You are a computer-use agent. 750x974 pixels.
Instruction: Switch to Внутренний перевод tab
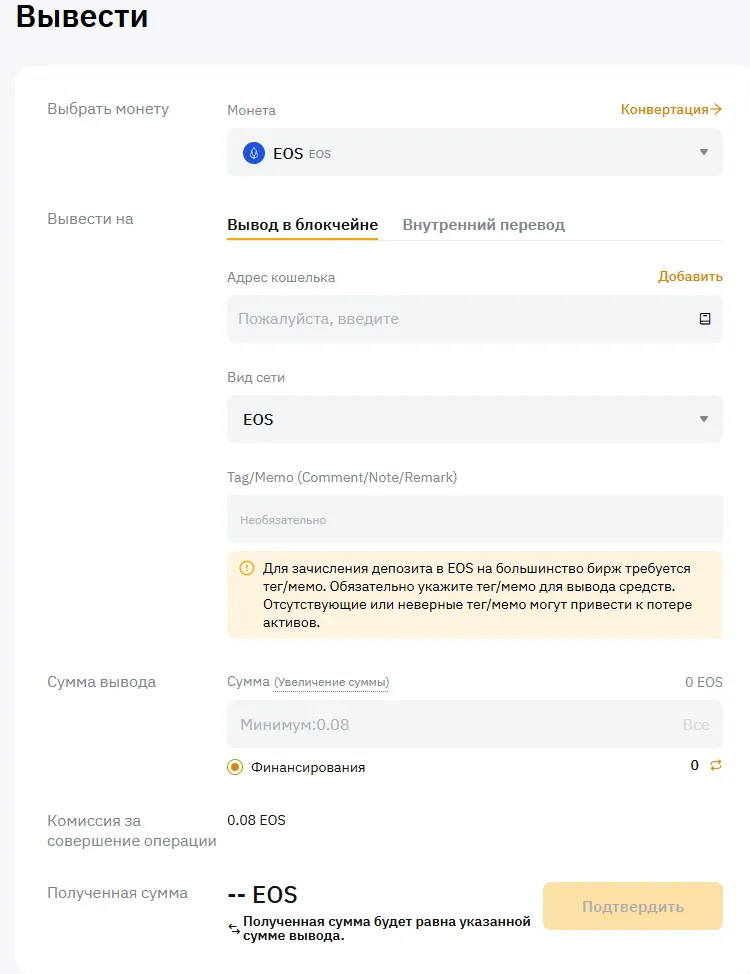tap(483, 225)
